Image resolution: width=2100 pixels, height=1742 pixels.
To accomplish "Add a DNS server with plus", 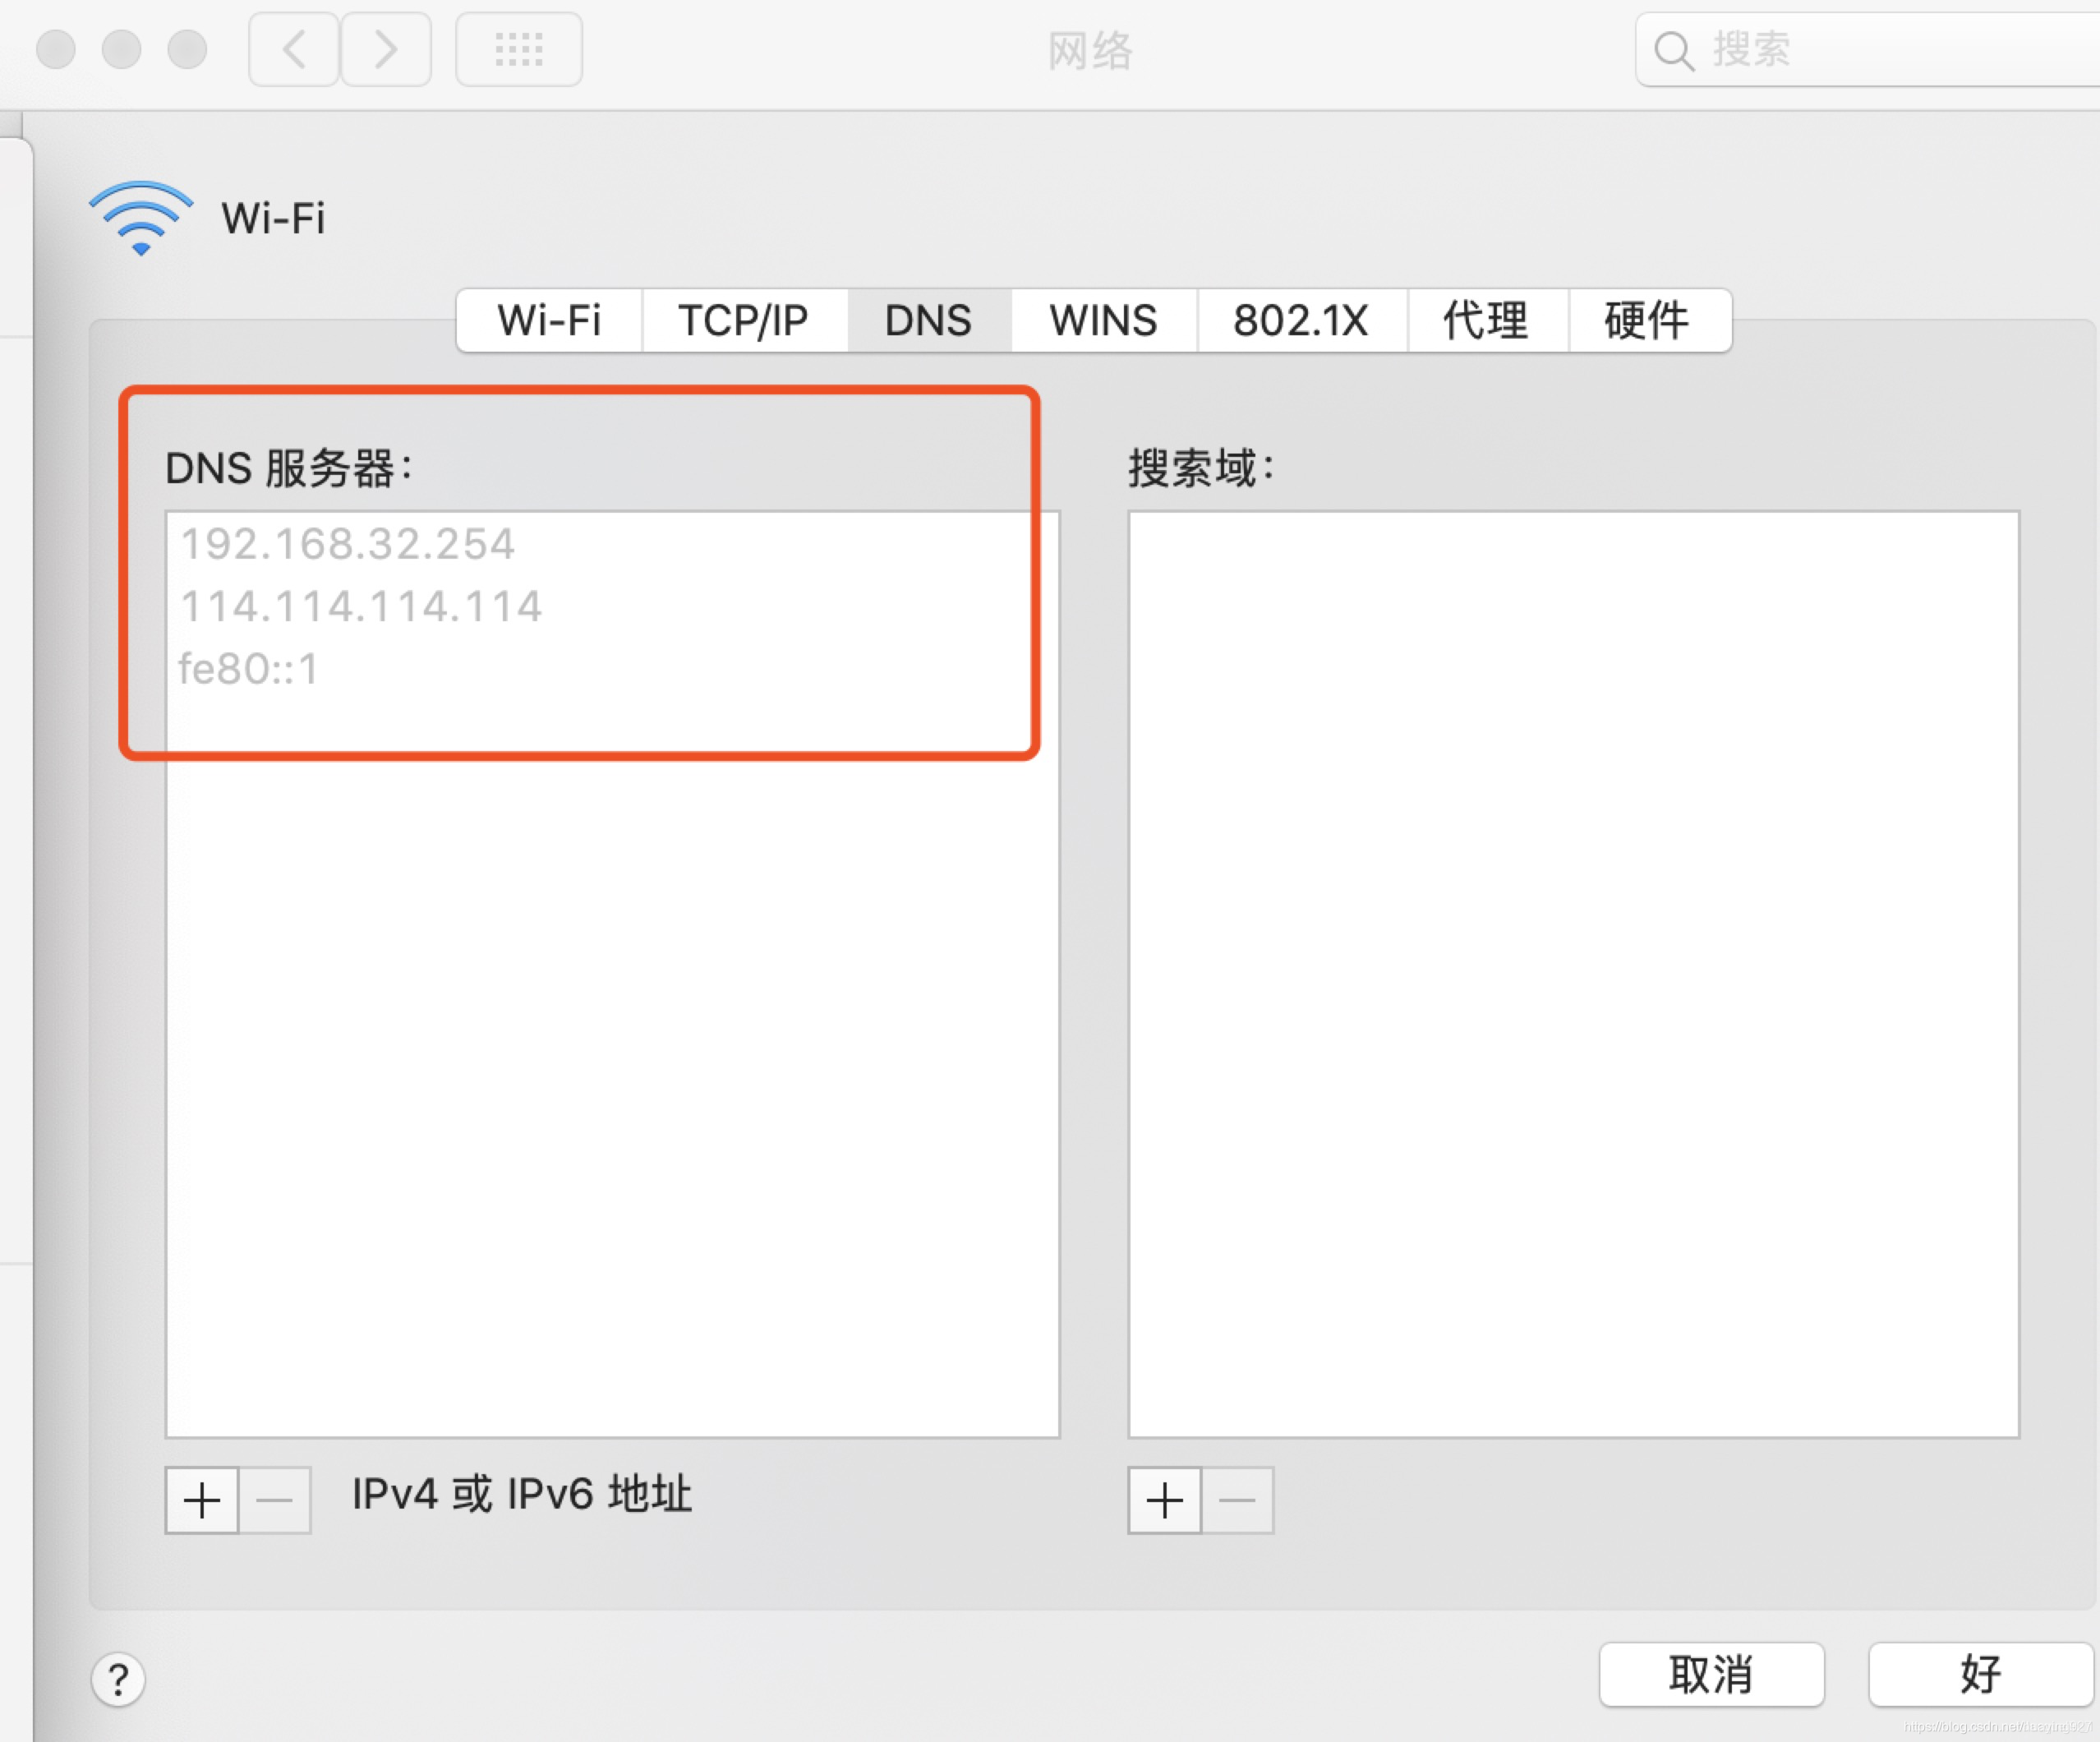I will (x=202, y=1500).
